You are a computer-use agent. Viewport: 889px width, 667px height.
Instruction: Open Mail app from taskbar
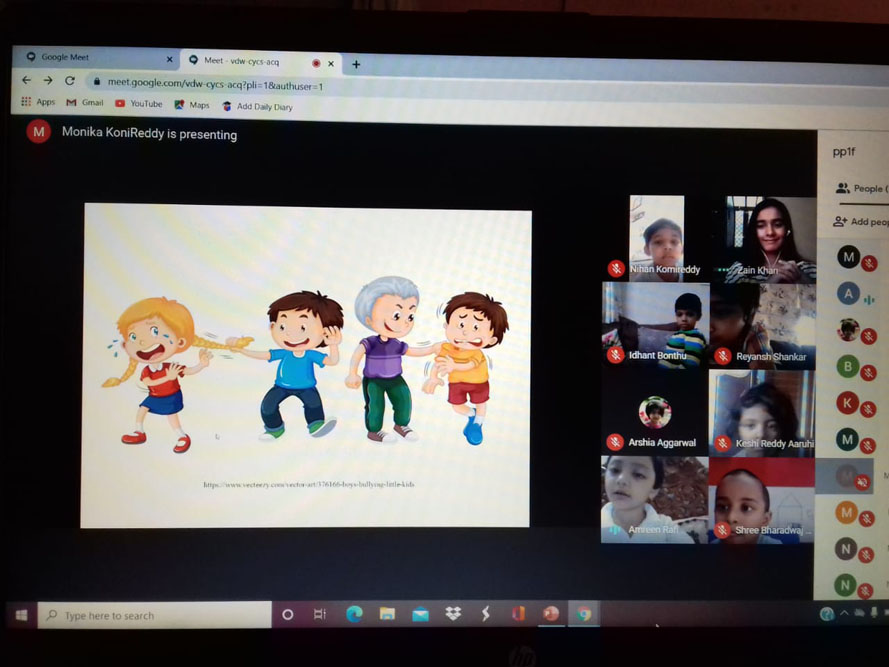coord(420,614)
